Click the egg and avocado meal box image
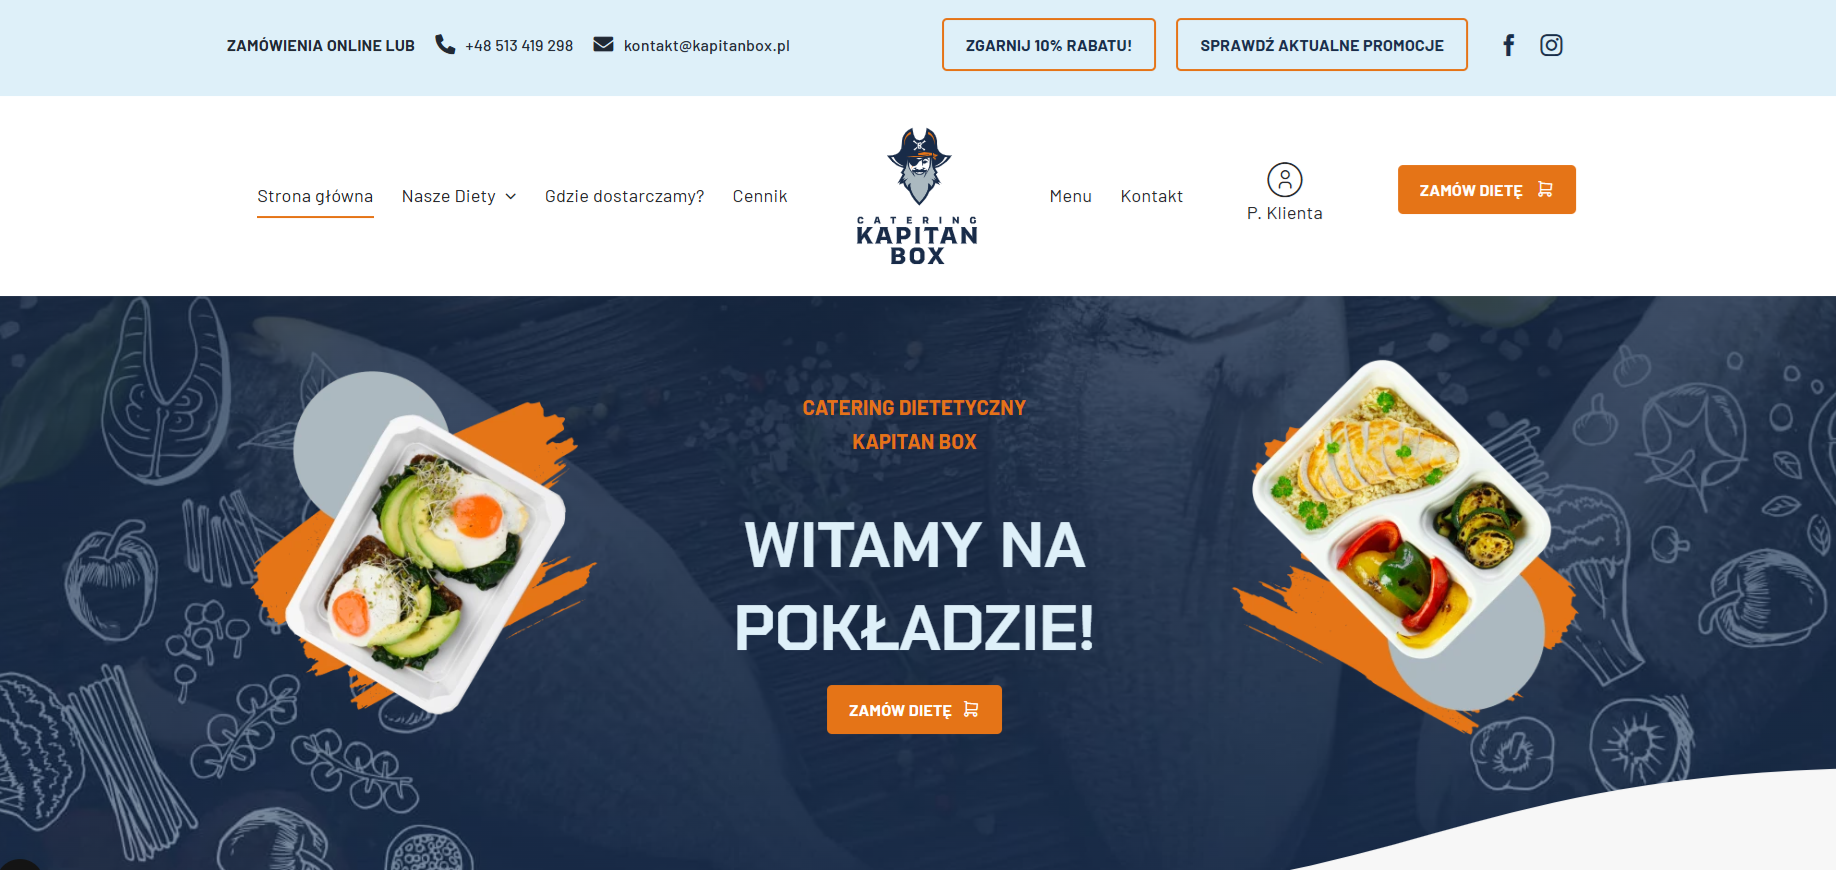The height and width of the screenshot is (870, 1836). point(427,562)
